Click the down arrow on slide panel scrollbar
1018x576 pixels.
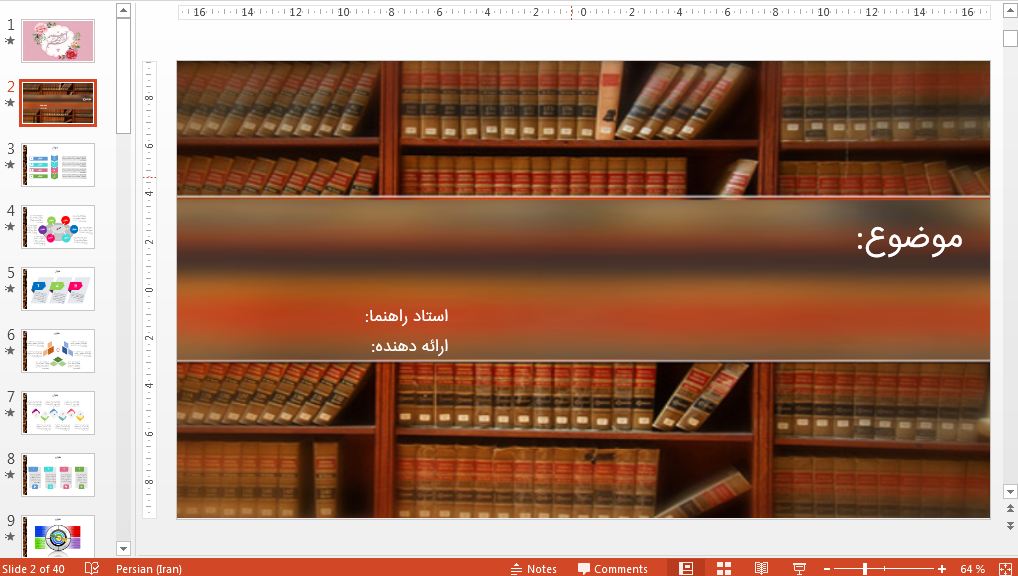point(123,548)
